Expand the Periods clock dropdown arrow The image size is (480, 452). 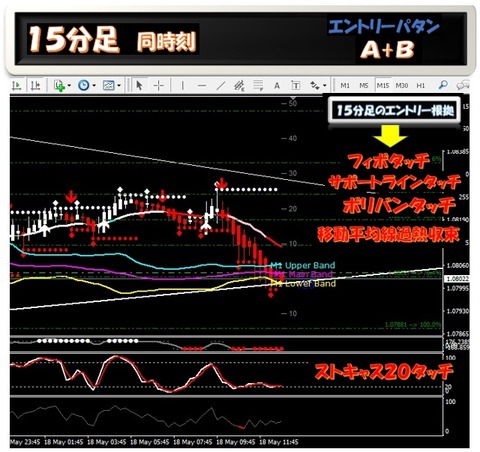pyautogui.click(x=94, y=86)
